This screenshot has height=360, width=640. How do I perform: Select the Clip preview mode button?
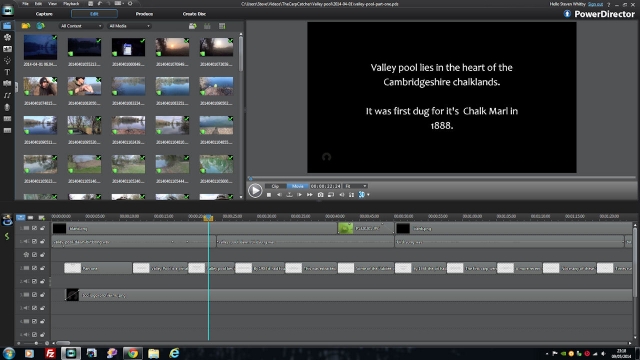tap(276, 186)
